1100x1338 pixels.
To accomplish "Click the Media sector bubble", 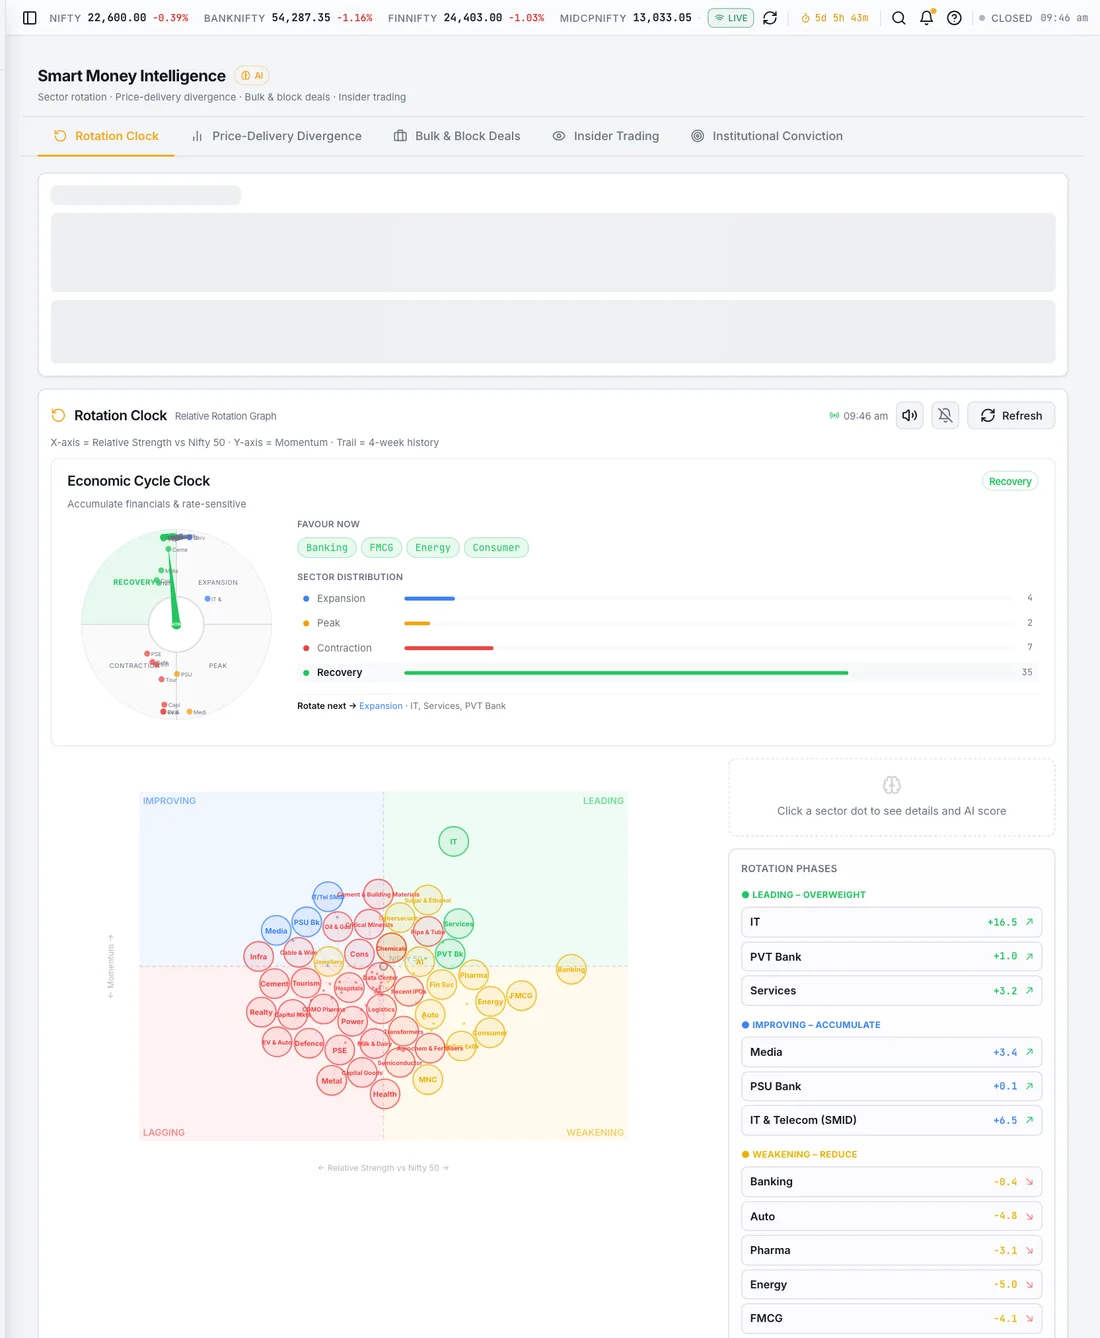I will [x=276, y=930].
